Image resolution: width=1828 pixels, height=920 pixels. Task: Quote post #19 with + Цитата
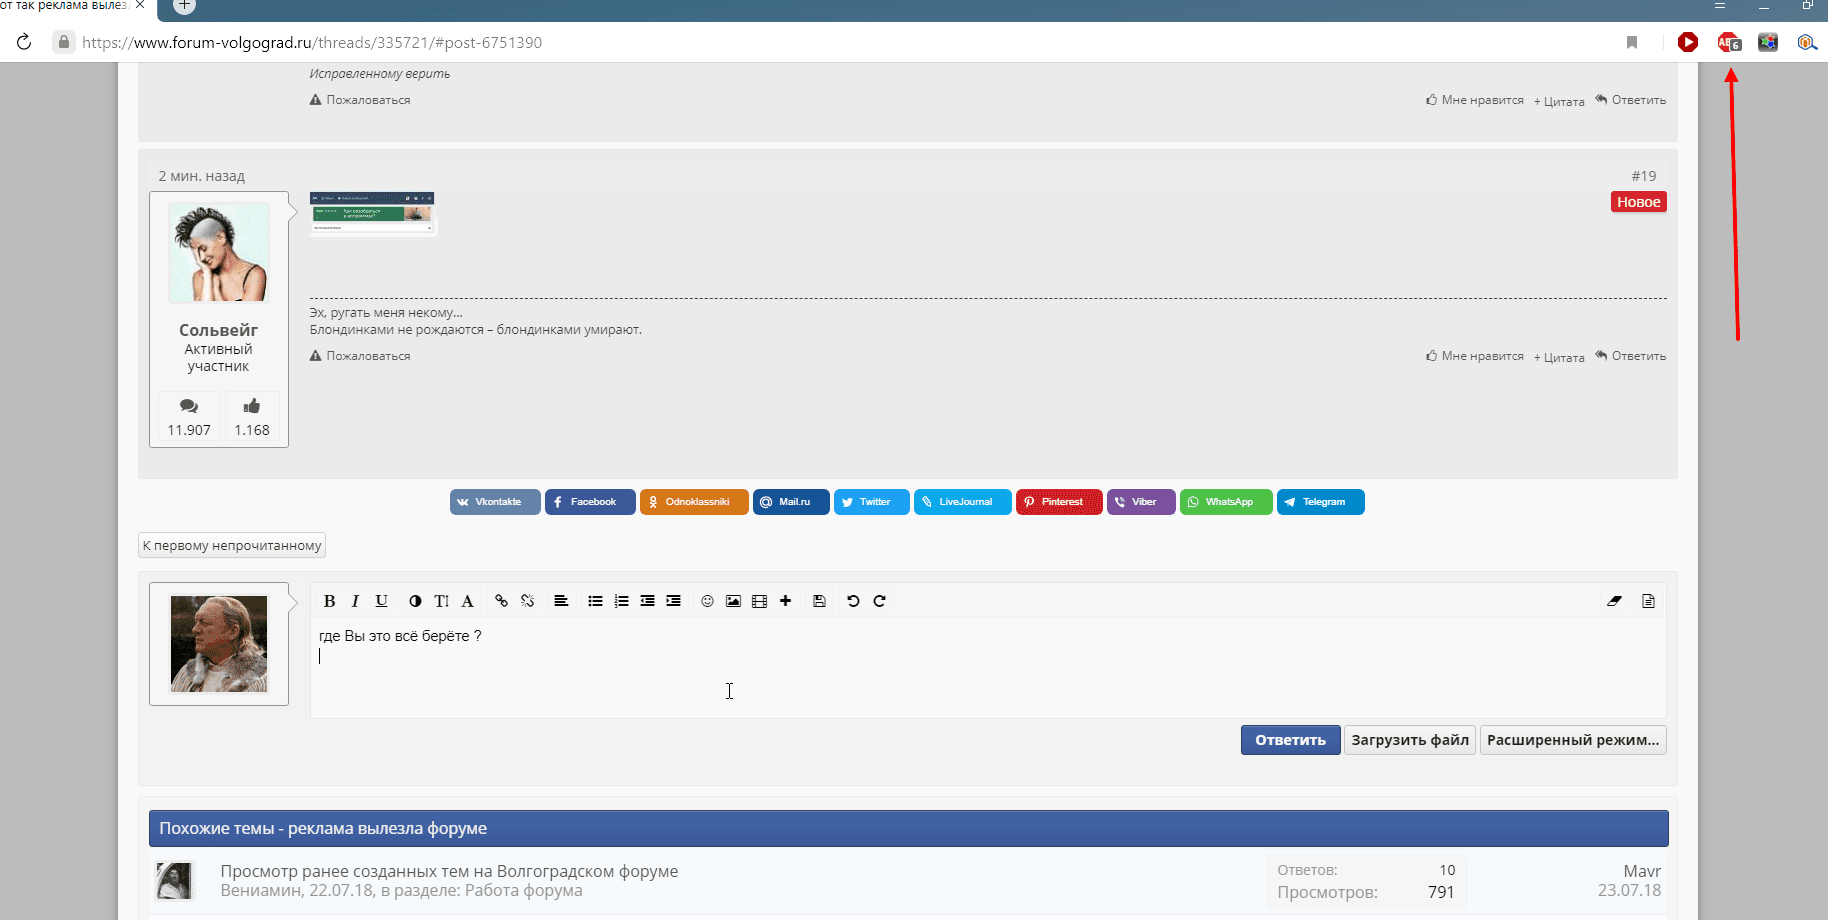click(x=1559, y=357)
